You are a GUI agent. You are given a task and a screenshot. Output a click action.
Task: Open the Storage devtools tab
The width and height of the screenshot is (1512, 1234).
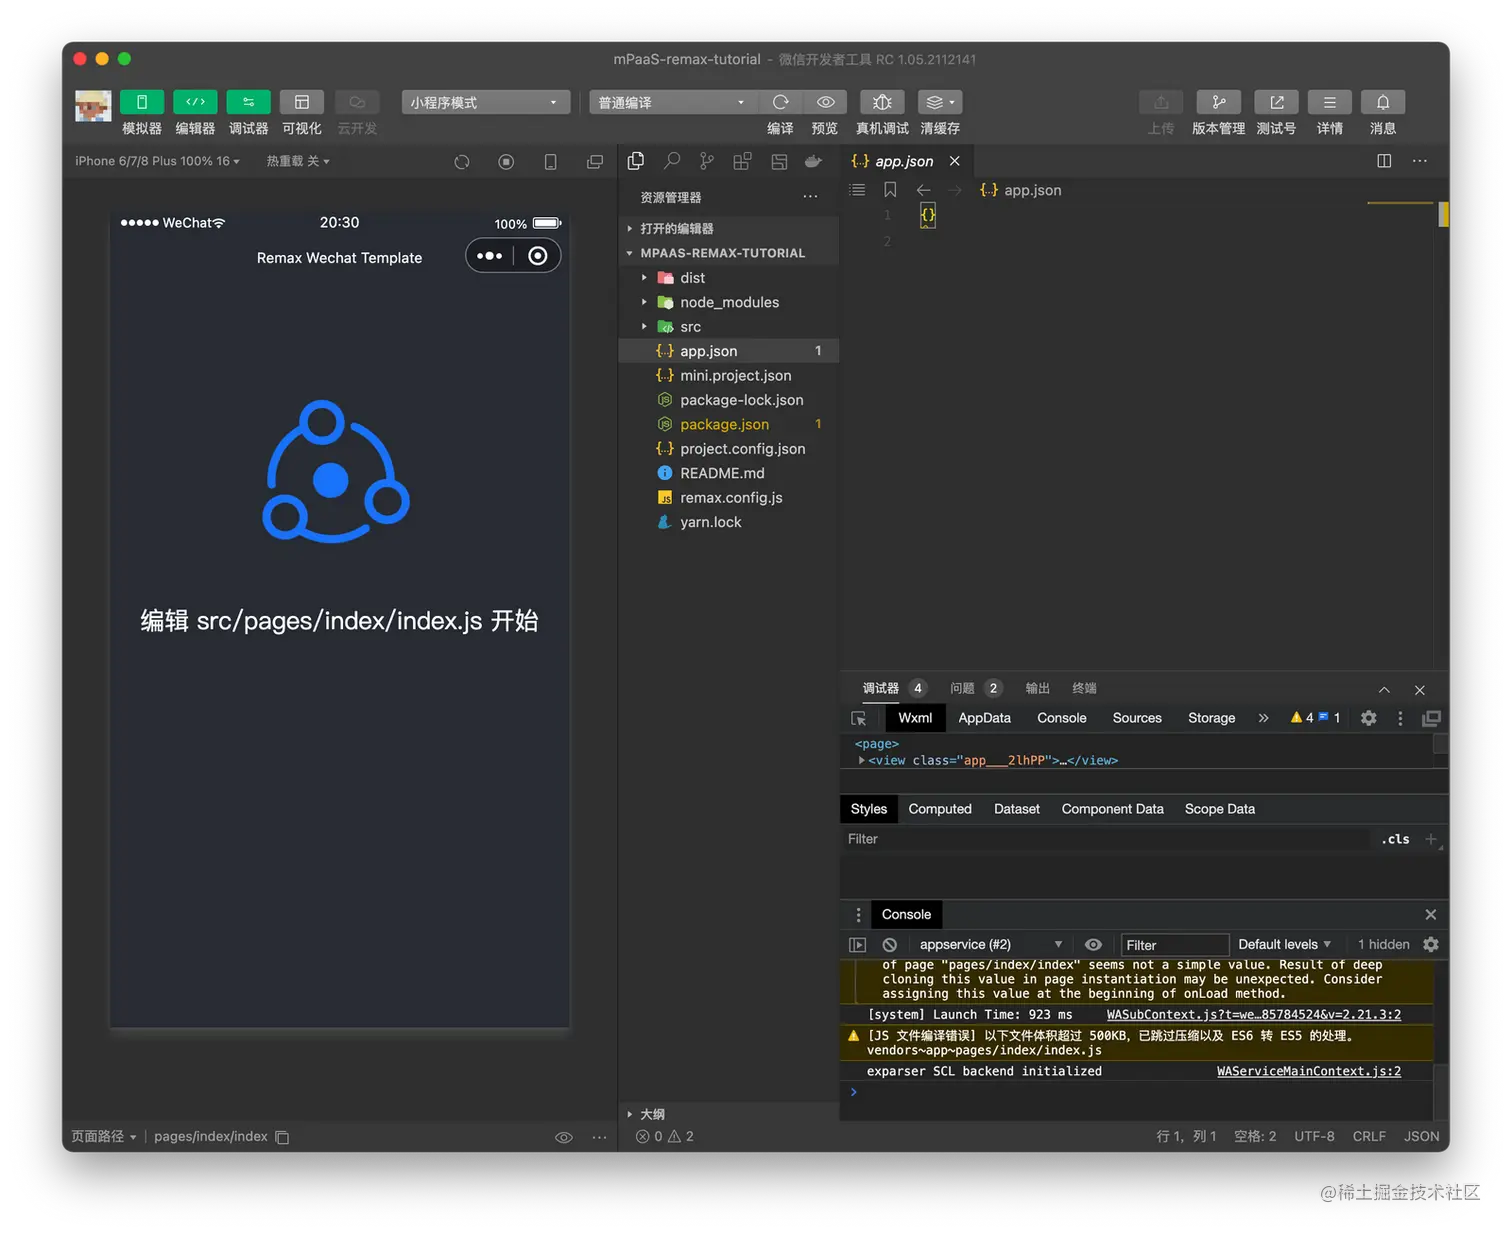(1211, 718)
